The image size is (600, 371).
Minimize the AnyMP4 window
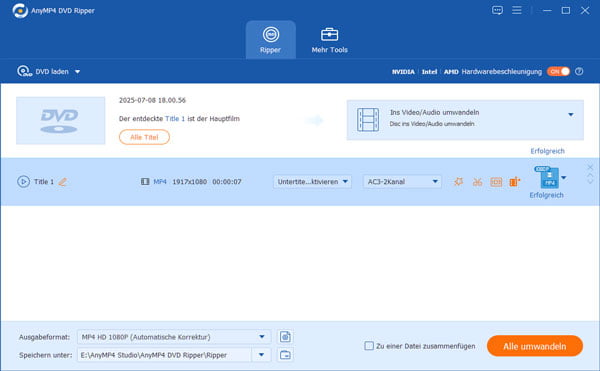coord(547,10)
